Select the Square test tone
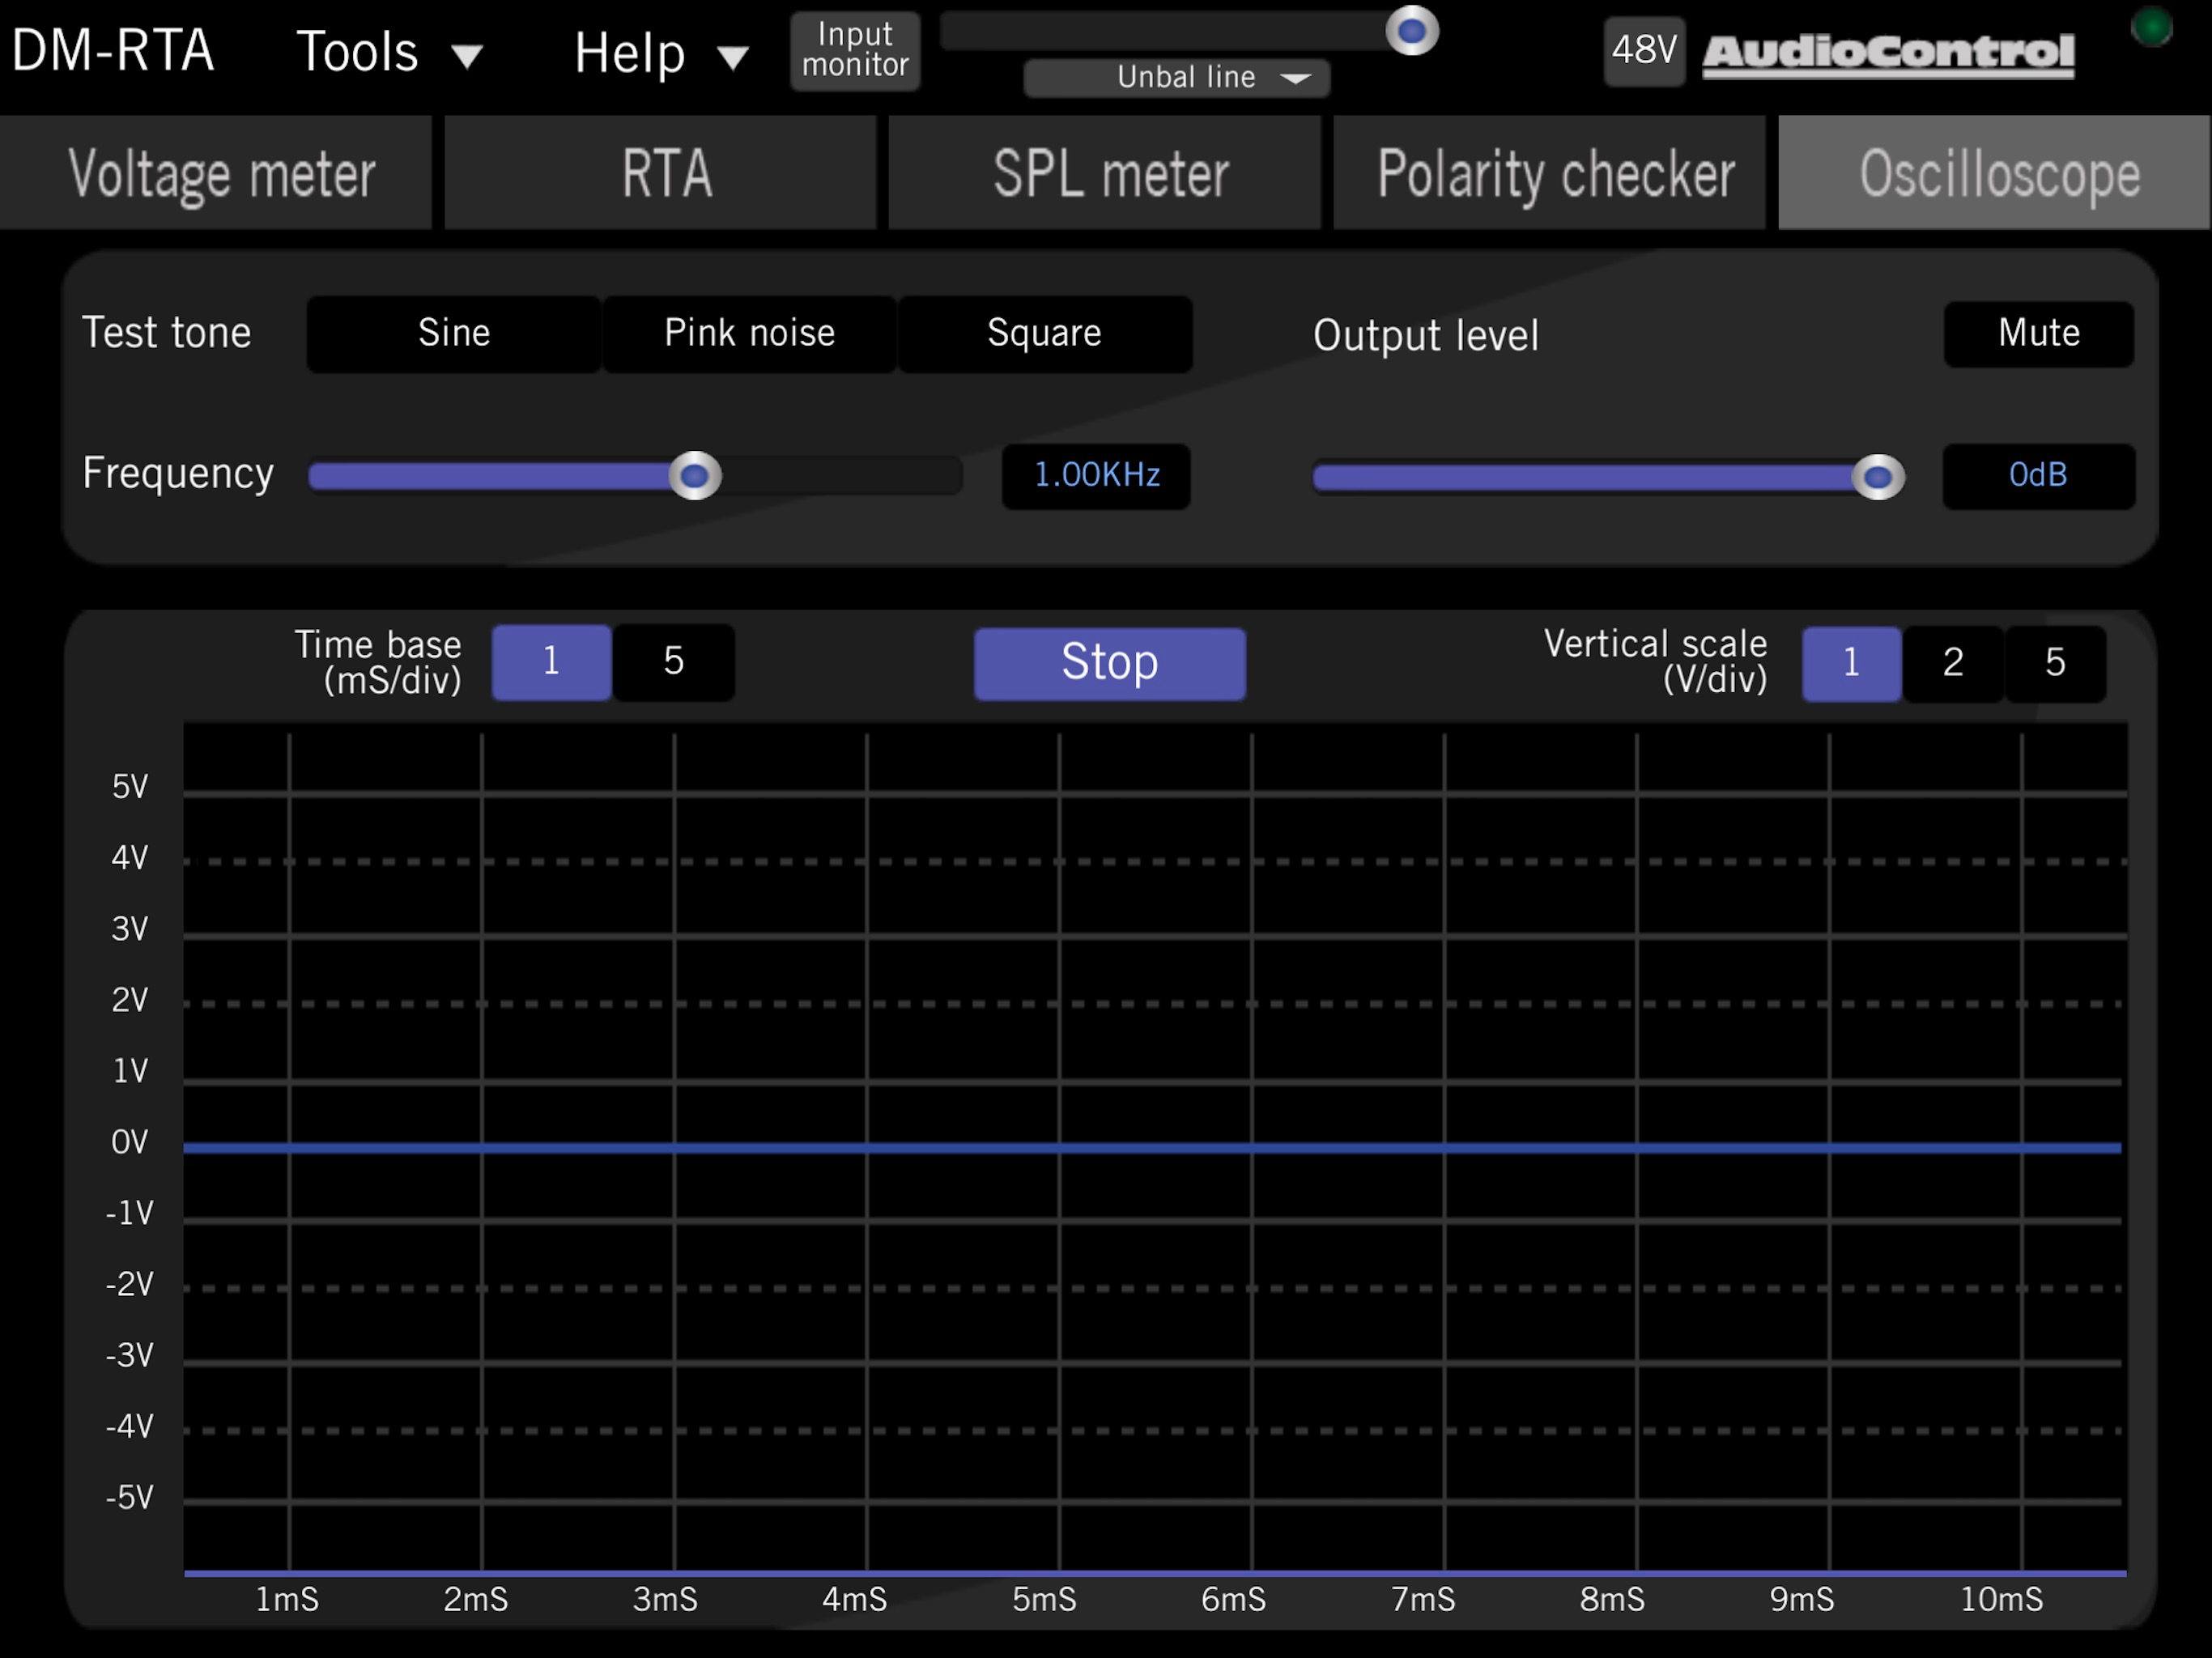Viewport: 2212px width, 1658px height. (x=1044, y=333)
